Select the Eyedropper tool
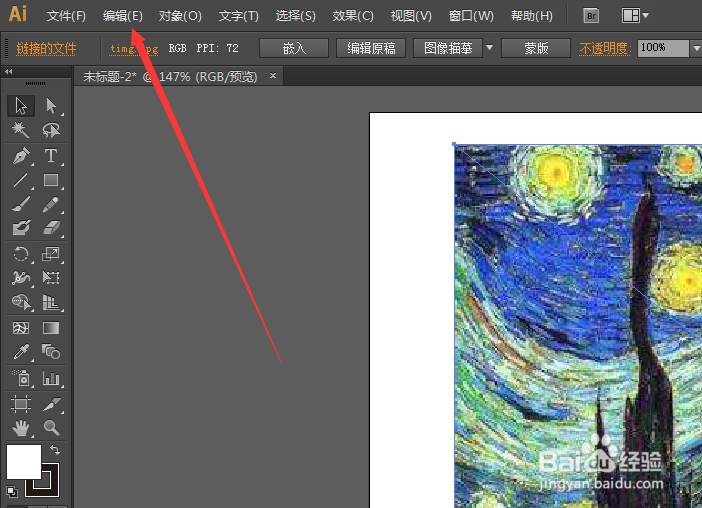 point(21,352)
